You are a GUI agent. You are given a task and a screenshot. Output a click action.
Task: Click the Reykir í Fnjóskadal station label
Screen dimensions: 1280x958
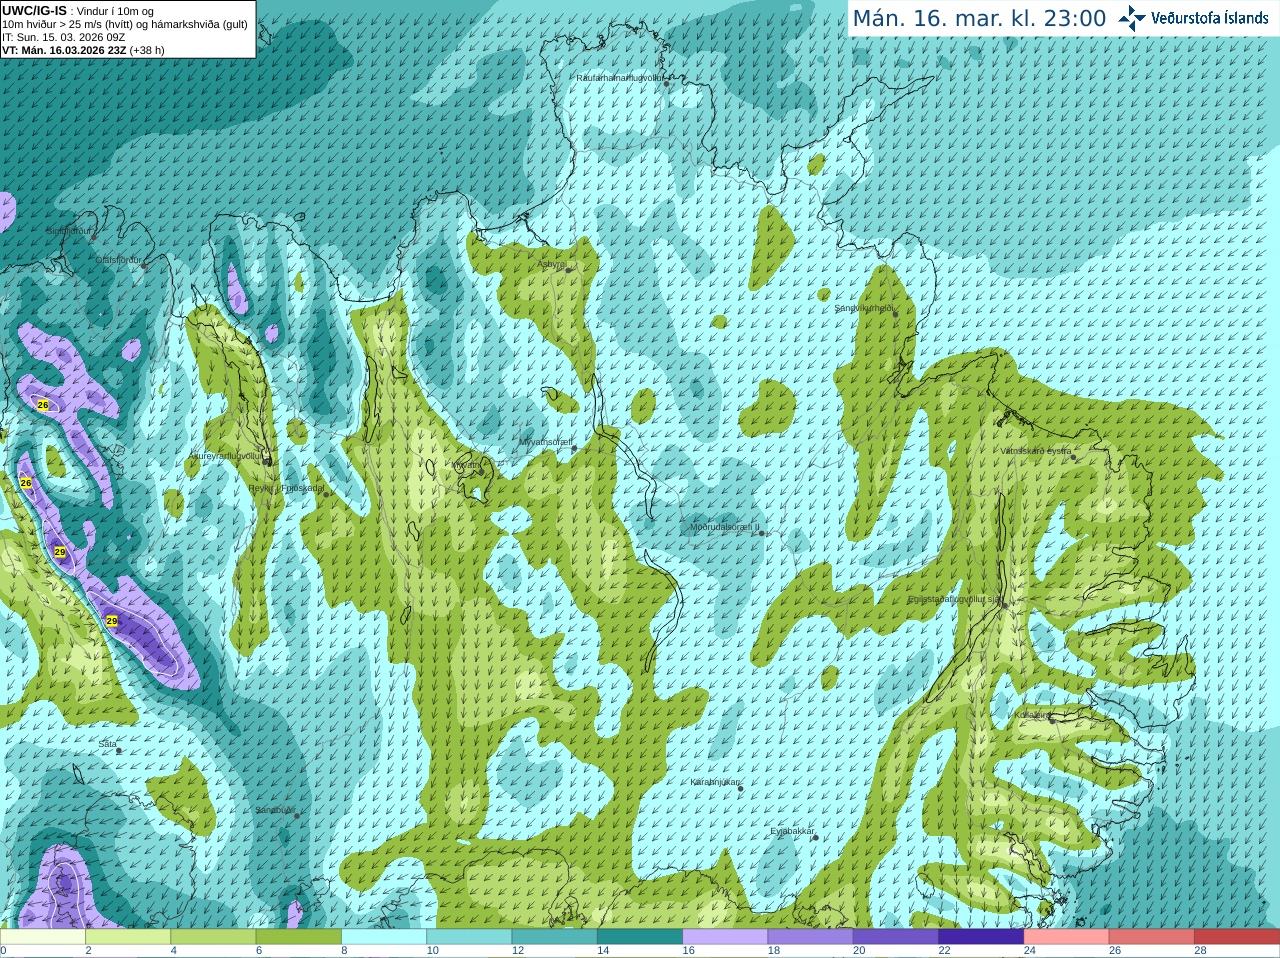click(x=286, y=488)
